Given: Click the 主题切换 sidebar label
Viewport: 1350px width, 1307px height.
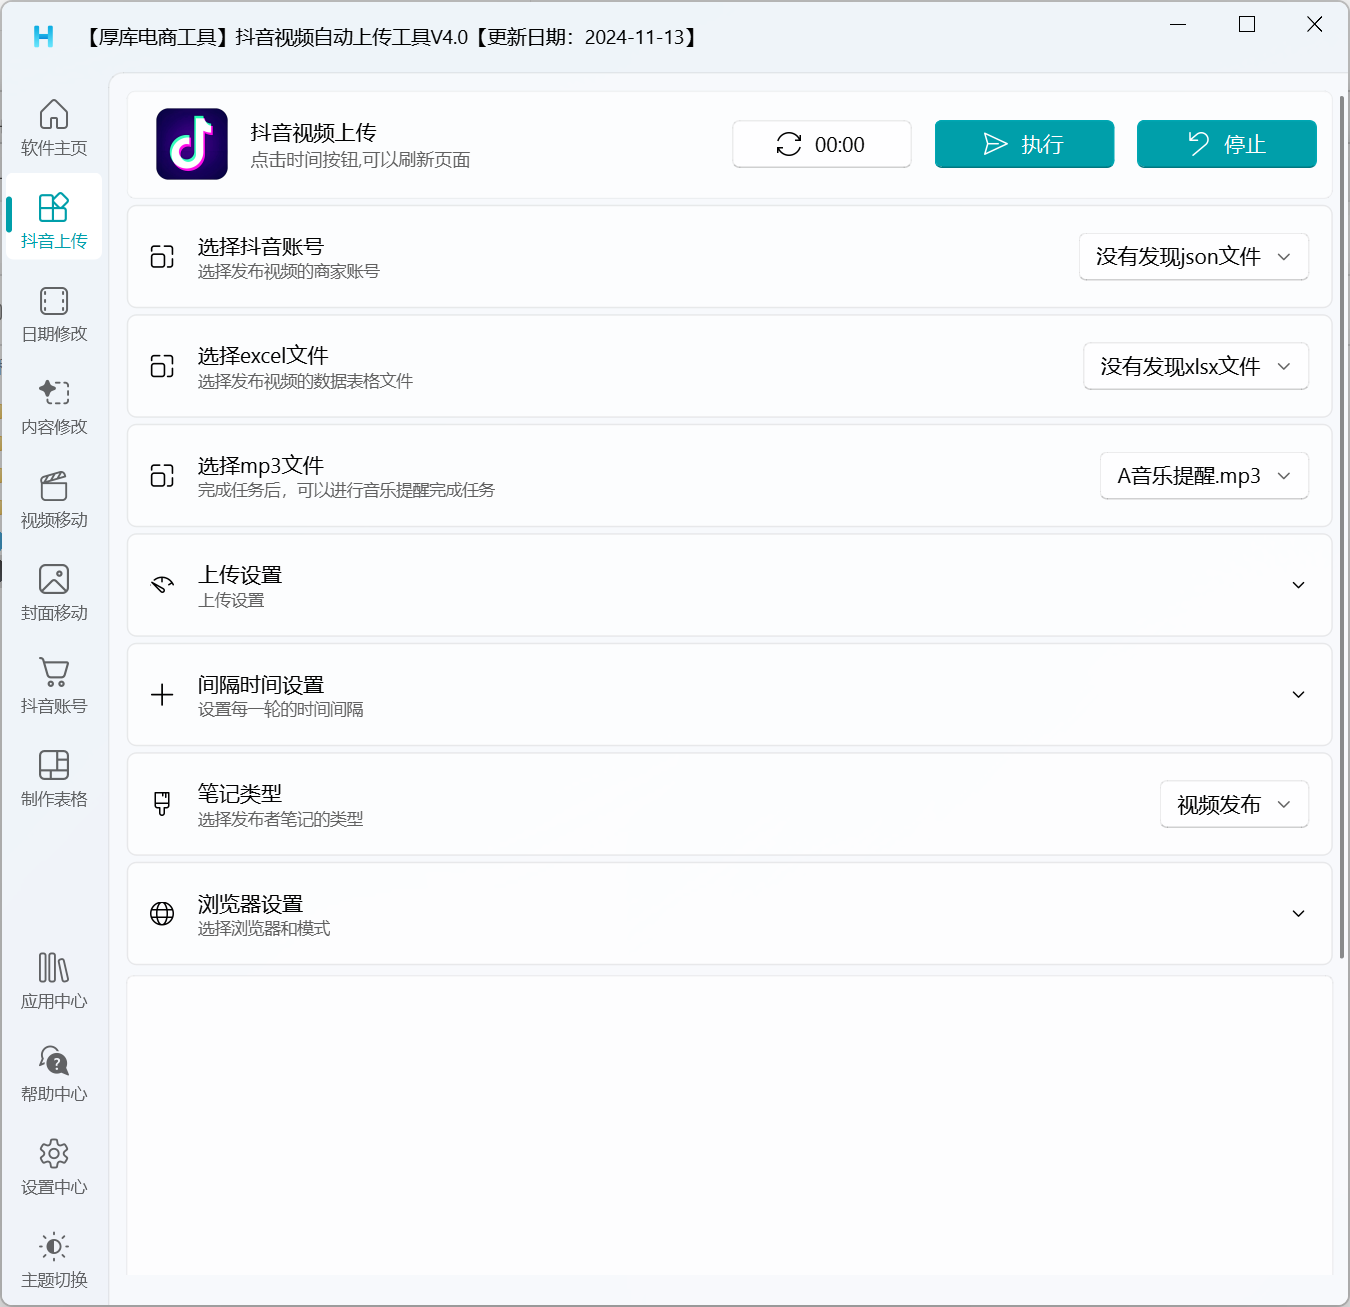Looking at the screenshot, I should click(x=54, y=1280).
